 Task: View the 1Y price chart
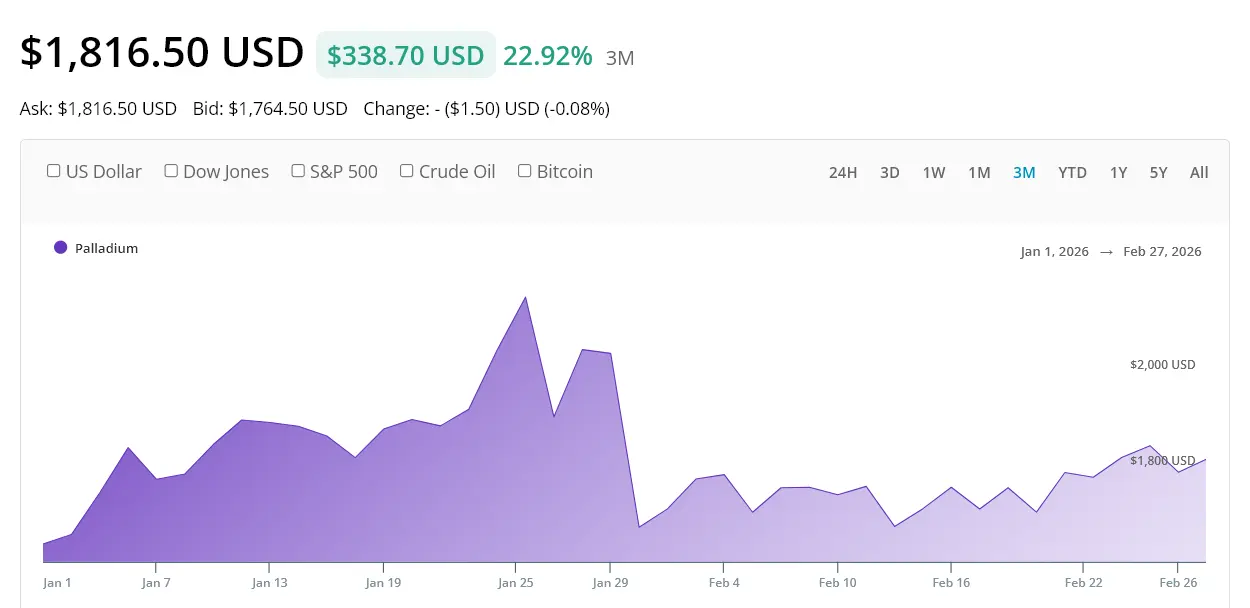(1118, 172)
